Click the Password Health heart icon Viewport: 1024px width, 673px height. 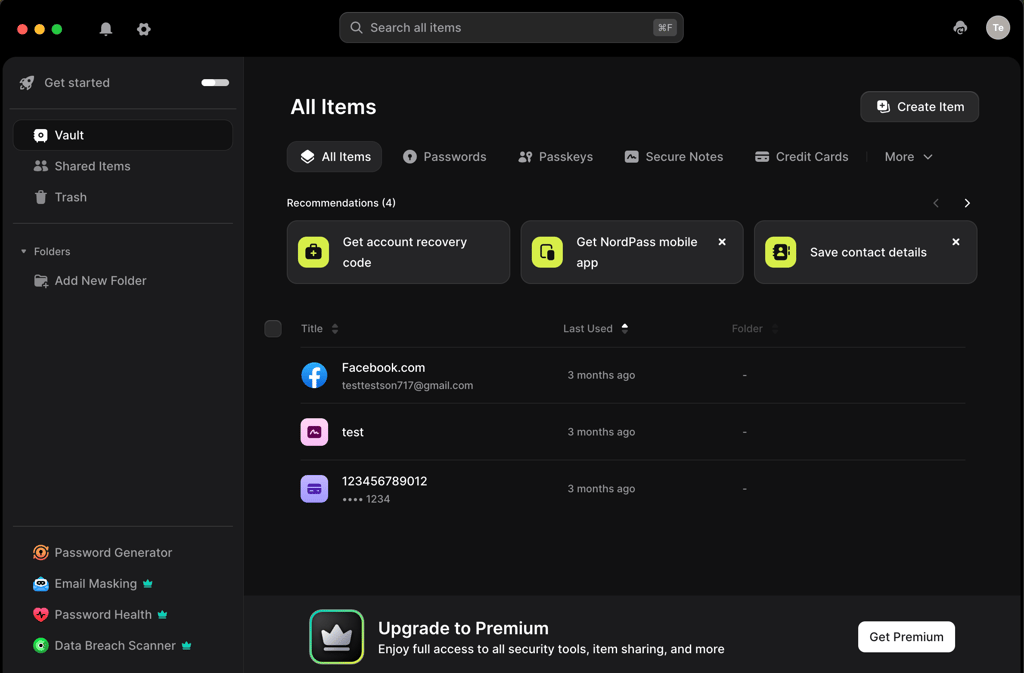tap(40, 614)
